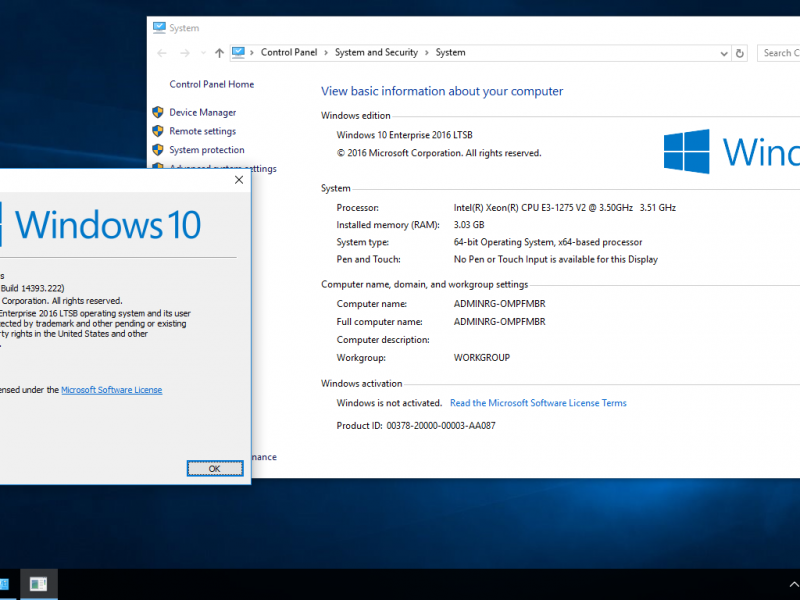The width and height of the screenshot is (800, 600).
Task: Refresh the System page in the address bar
Action: 740,53
